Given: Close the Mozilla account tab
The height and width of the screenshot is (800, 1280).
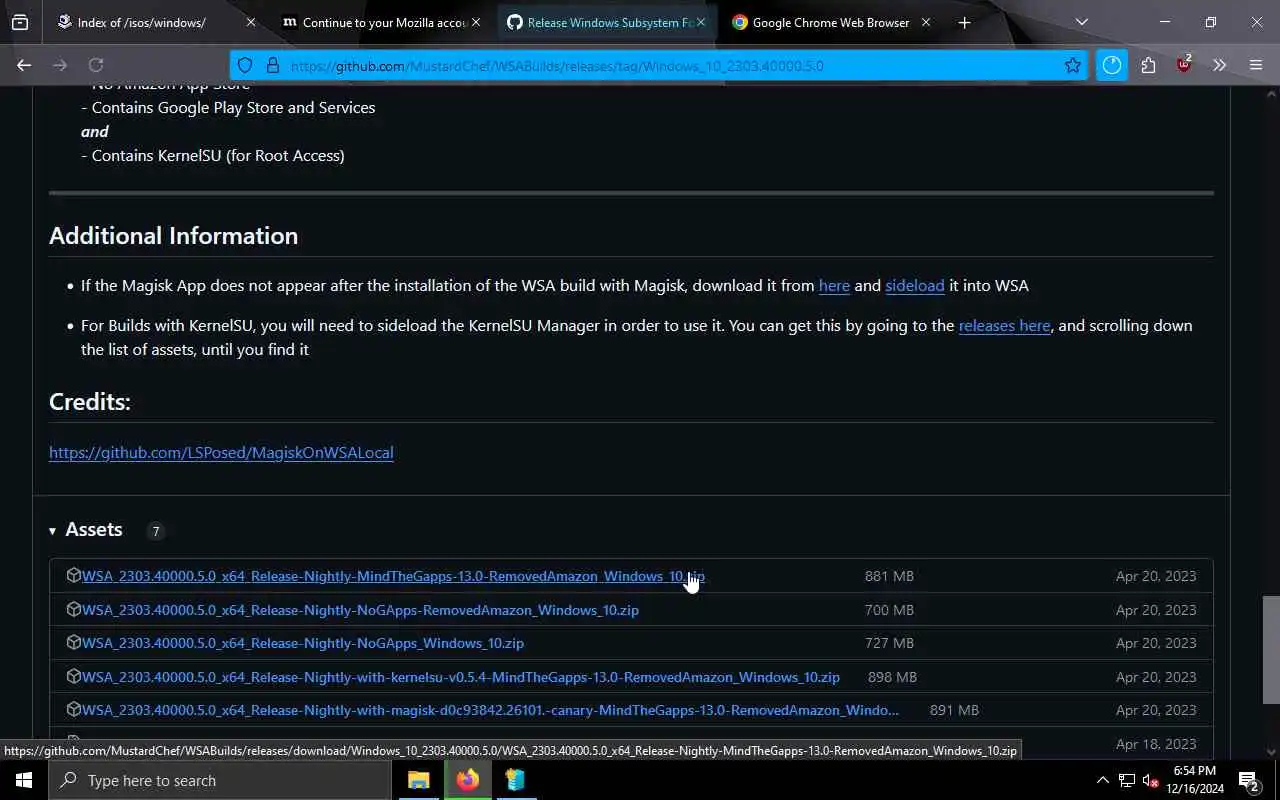Looking at the screenshot, I should click(x=476, y=22).
